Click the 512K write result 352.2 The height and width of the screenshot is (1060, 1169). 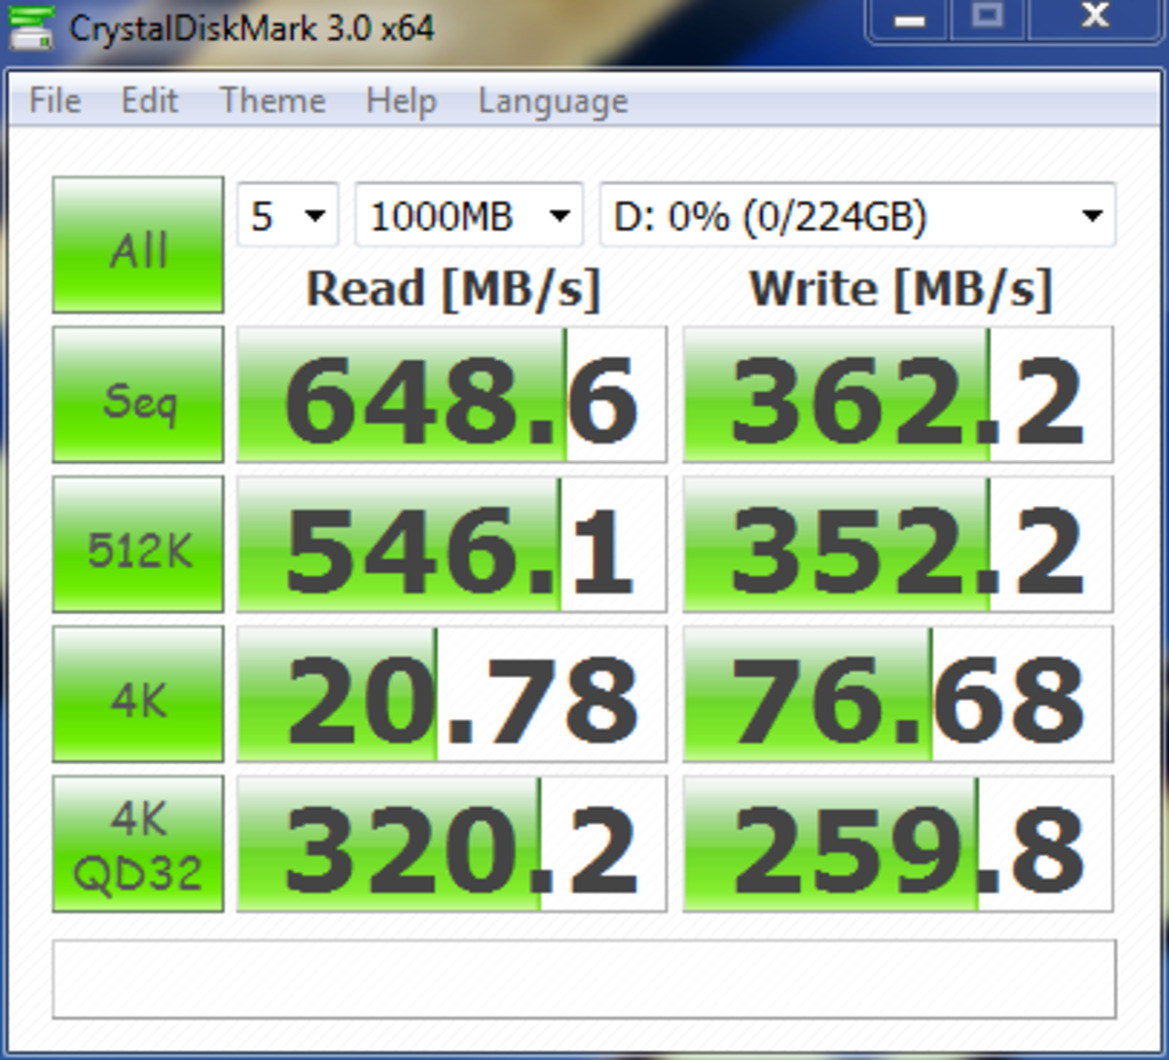[898, 544]
